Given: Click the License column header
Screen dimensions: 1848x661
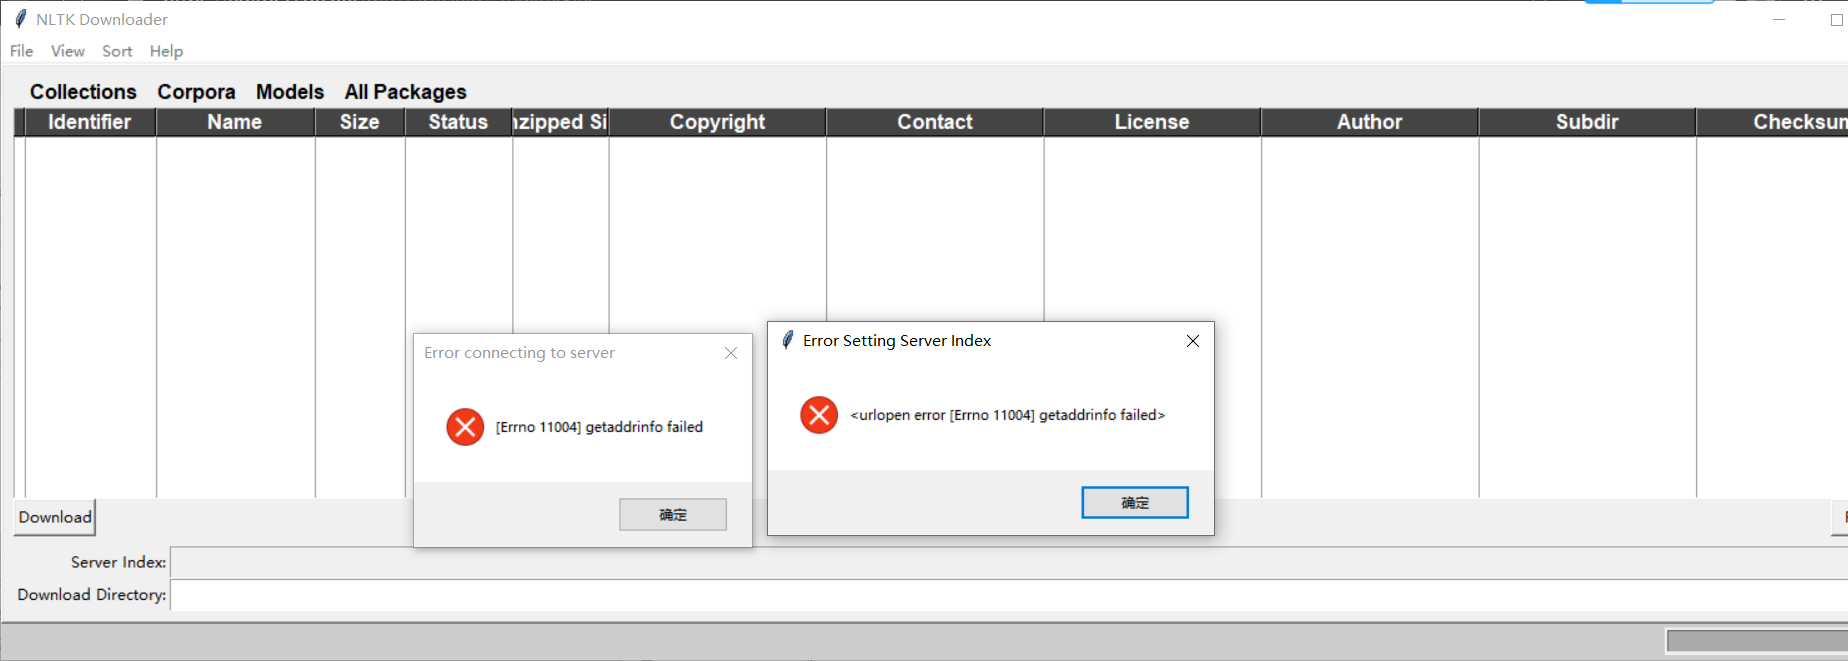Looking at the screenshot, I should [1152, 122].
